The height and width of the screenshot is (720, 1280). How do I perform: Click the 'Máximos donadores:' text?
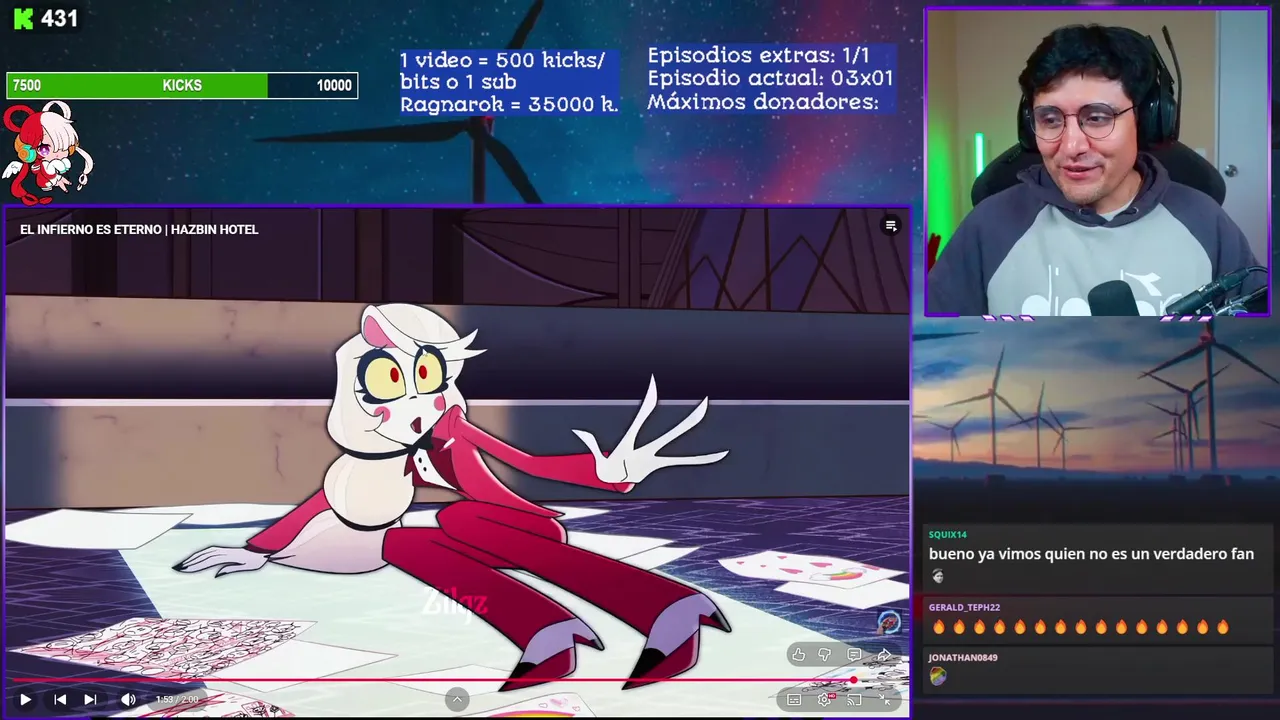(x=763, y=102)
